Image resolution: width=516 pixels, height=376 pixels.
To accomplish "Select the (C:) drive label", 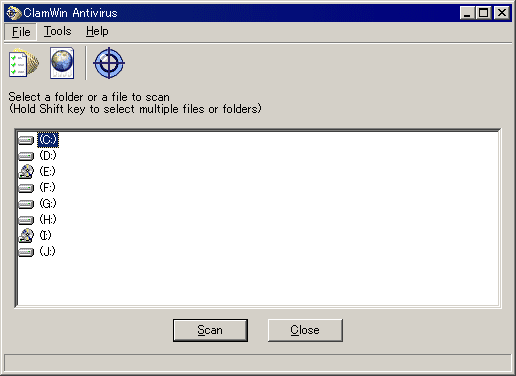I will pyautogui.click(x=48, y=140).
